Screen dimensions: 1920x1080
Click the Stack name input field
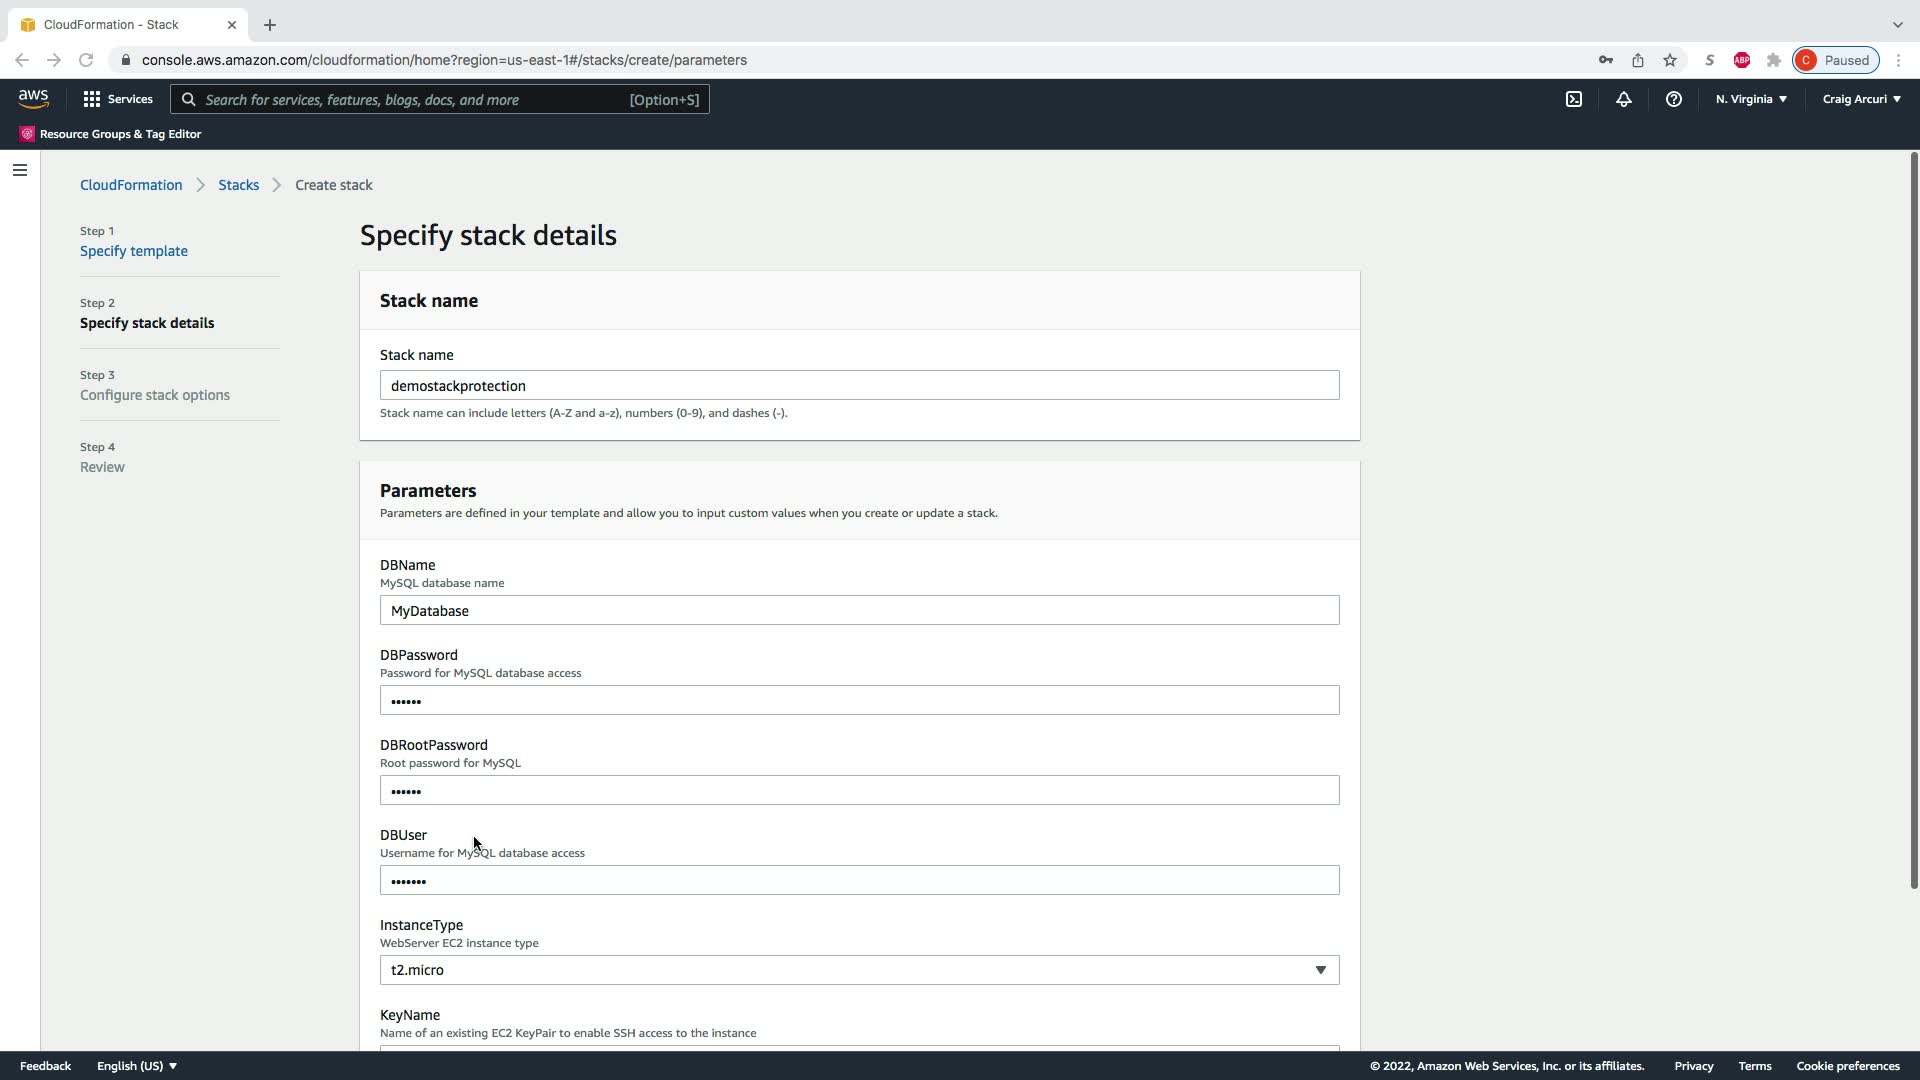(x=859, y=386)
